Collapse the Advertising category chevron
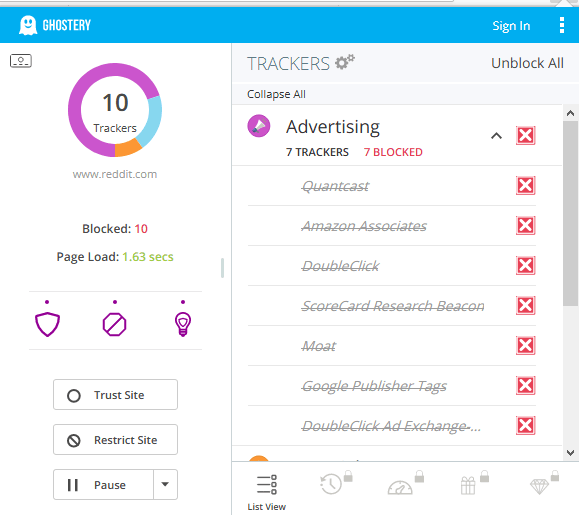This screenshot has height=515, width=579. click(496, 136)
